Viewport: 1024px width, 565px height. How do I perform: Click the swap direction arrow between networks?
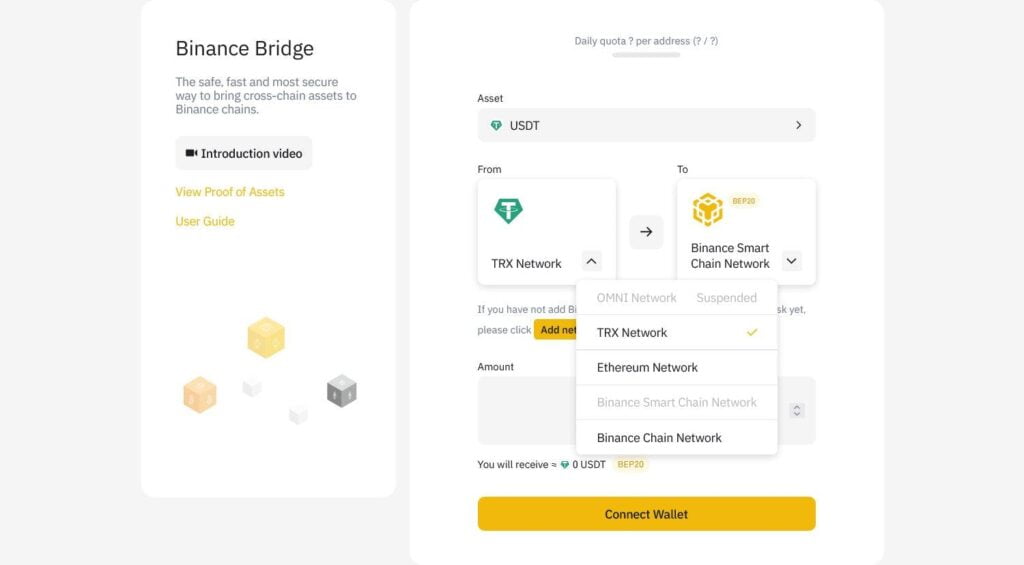[x=646, y=232]
